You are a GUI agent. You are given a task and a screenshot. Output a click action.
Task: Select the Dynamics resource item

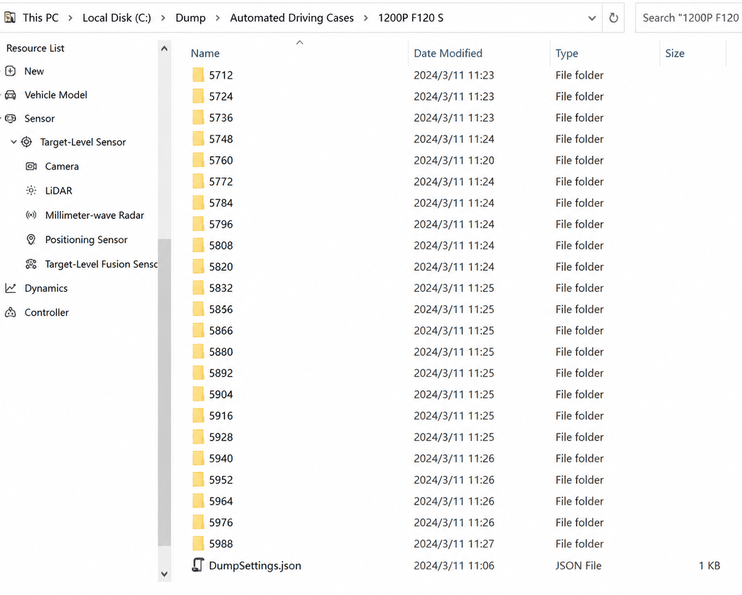(46, 288)
